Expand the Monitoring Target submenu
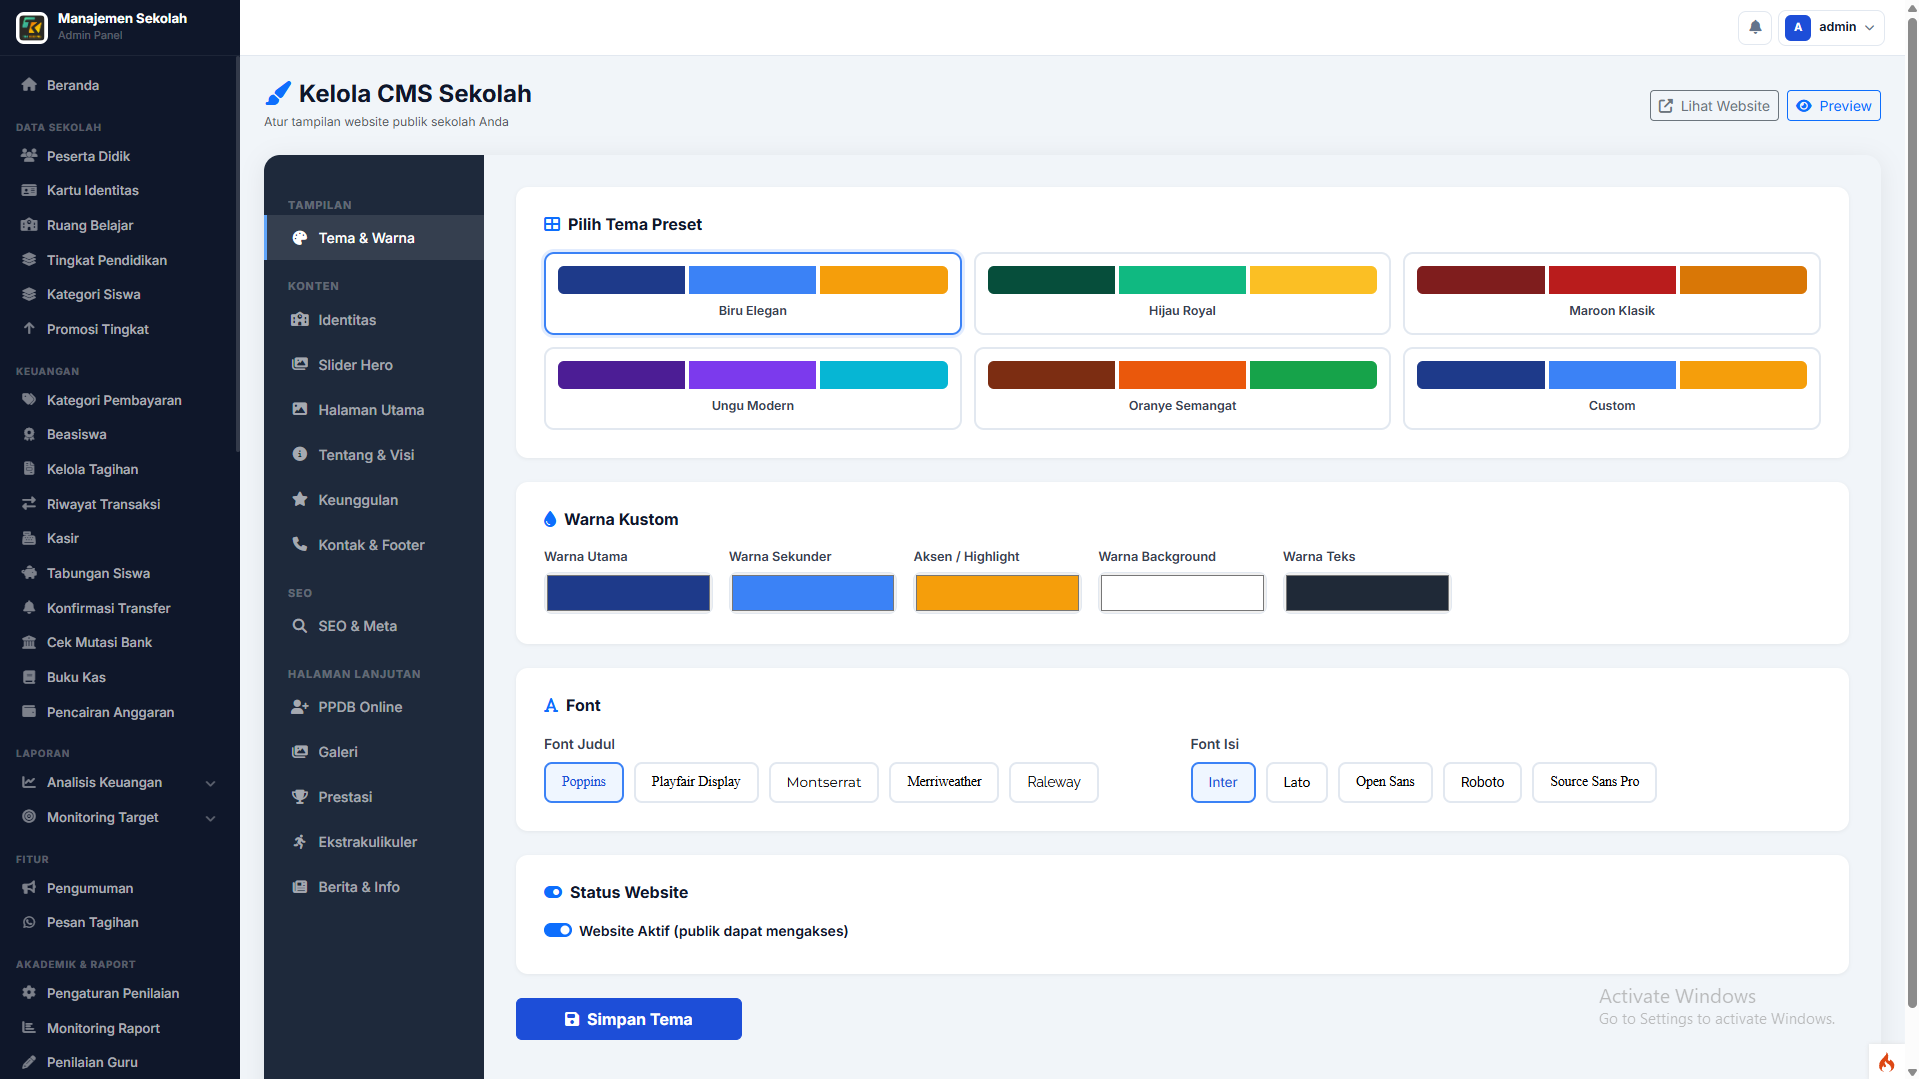The width and height of the screenshot is (1919, 1079). [x=119, y=817]
